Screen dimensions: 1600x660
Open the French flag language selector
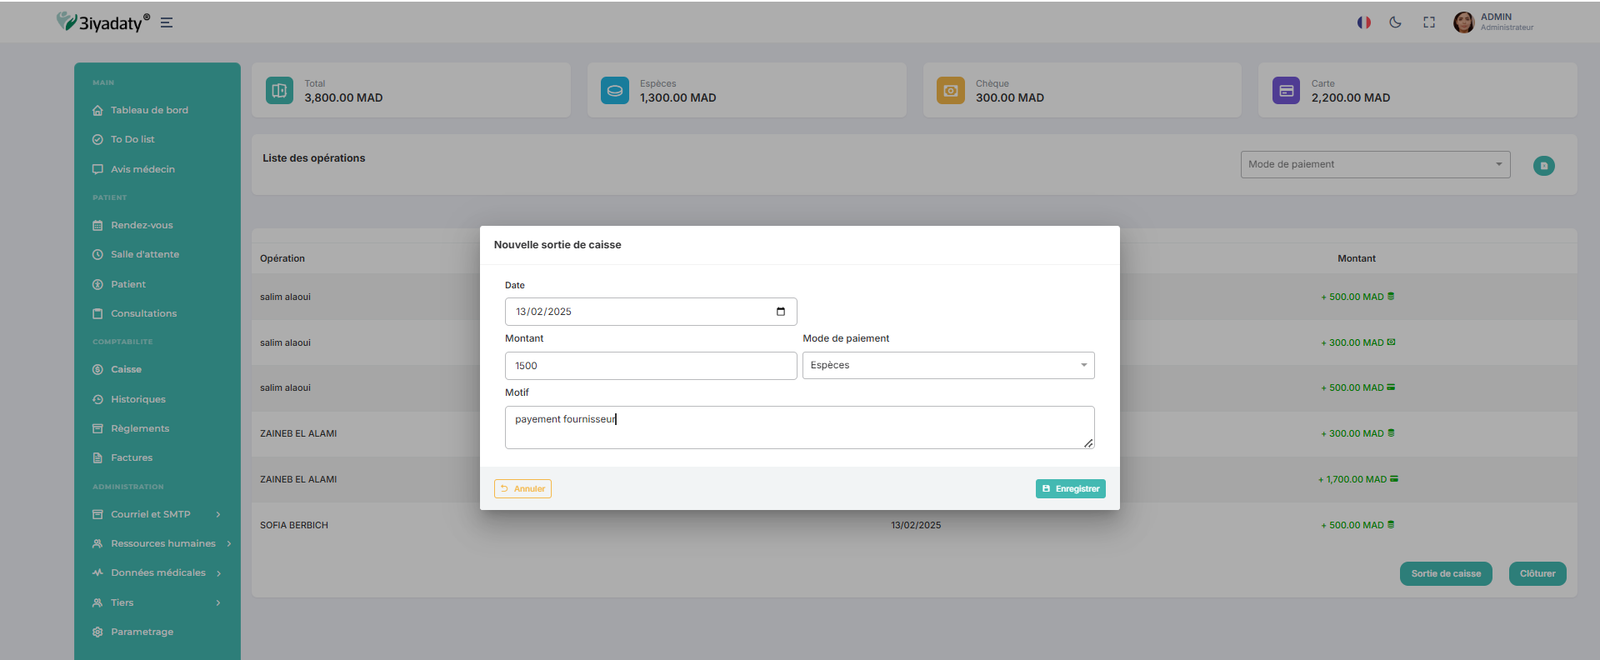[x=1363, y=22]
